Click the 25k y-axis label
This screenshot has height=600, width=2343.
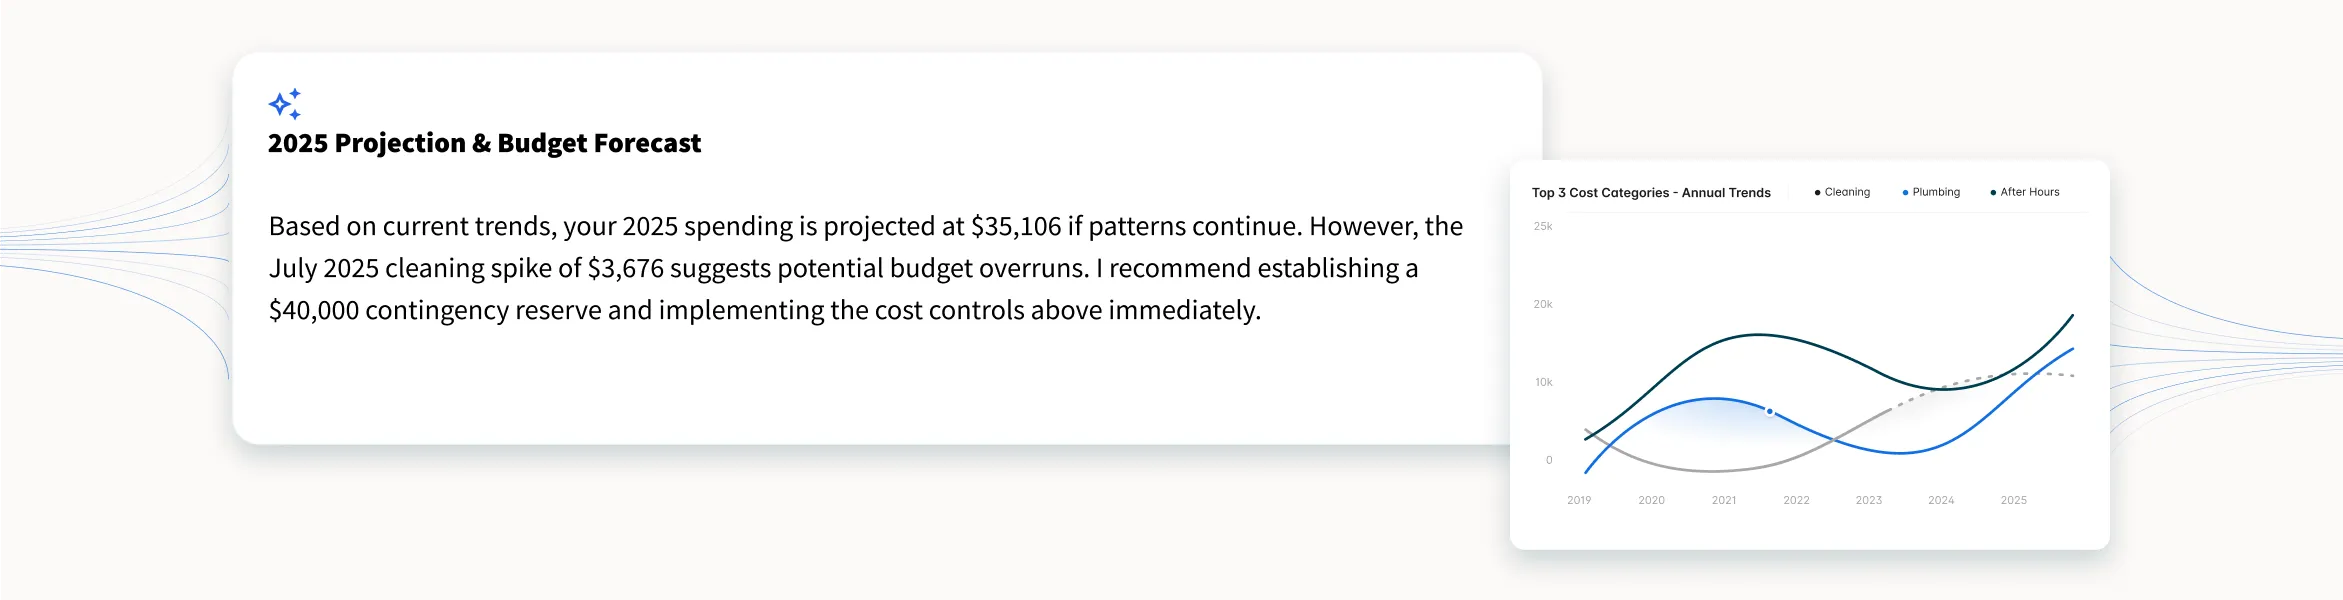point(1543,227)
